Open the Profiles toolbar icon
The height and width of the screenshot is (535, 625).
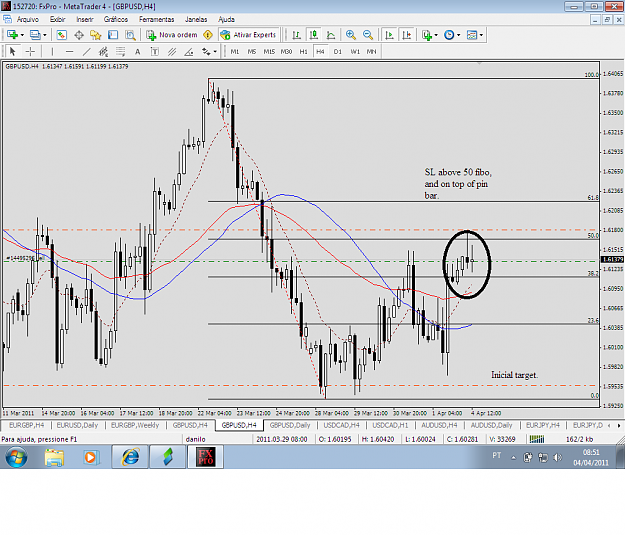coord(35,35)
